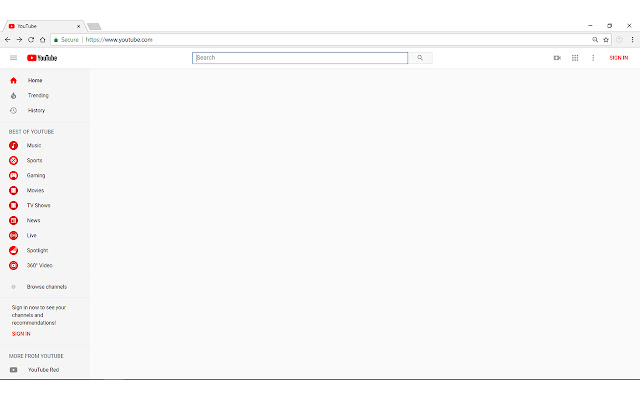640x400 pixels.
Task: Click the address bar URL
Action: pyautogui.click(x=119, y=40)
